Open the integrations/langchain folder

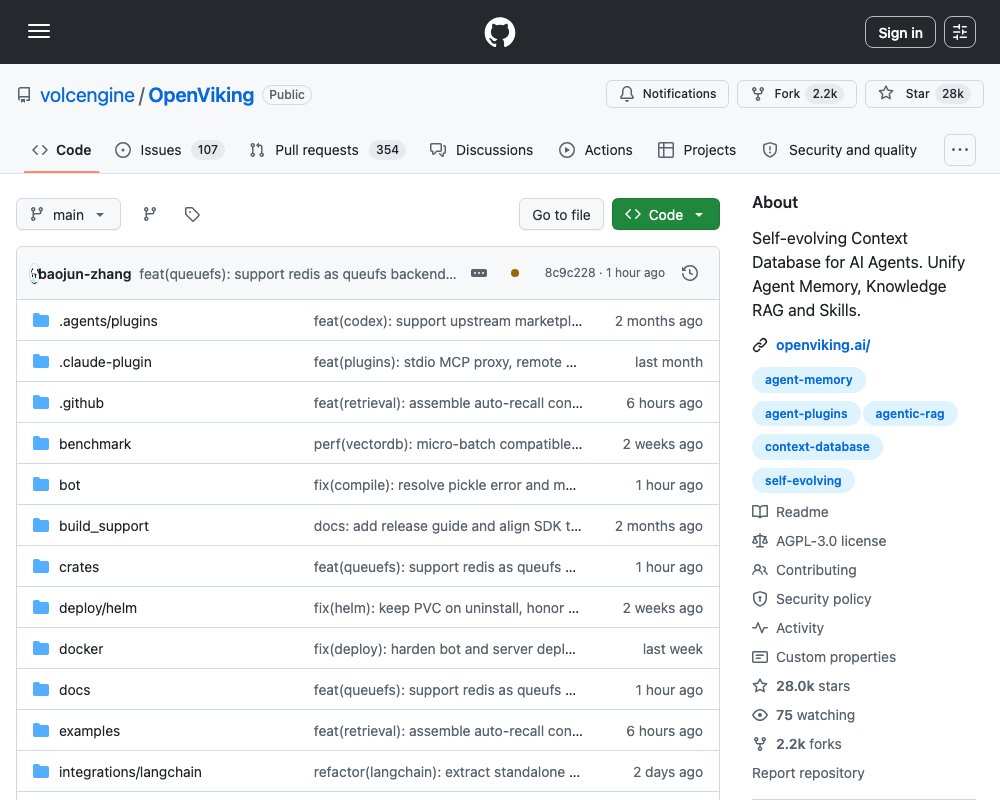pyautogui.click(x=130, y=772)
